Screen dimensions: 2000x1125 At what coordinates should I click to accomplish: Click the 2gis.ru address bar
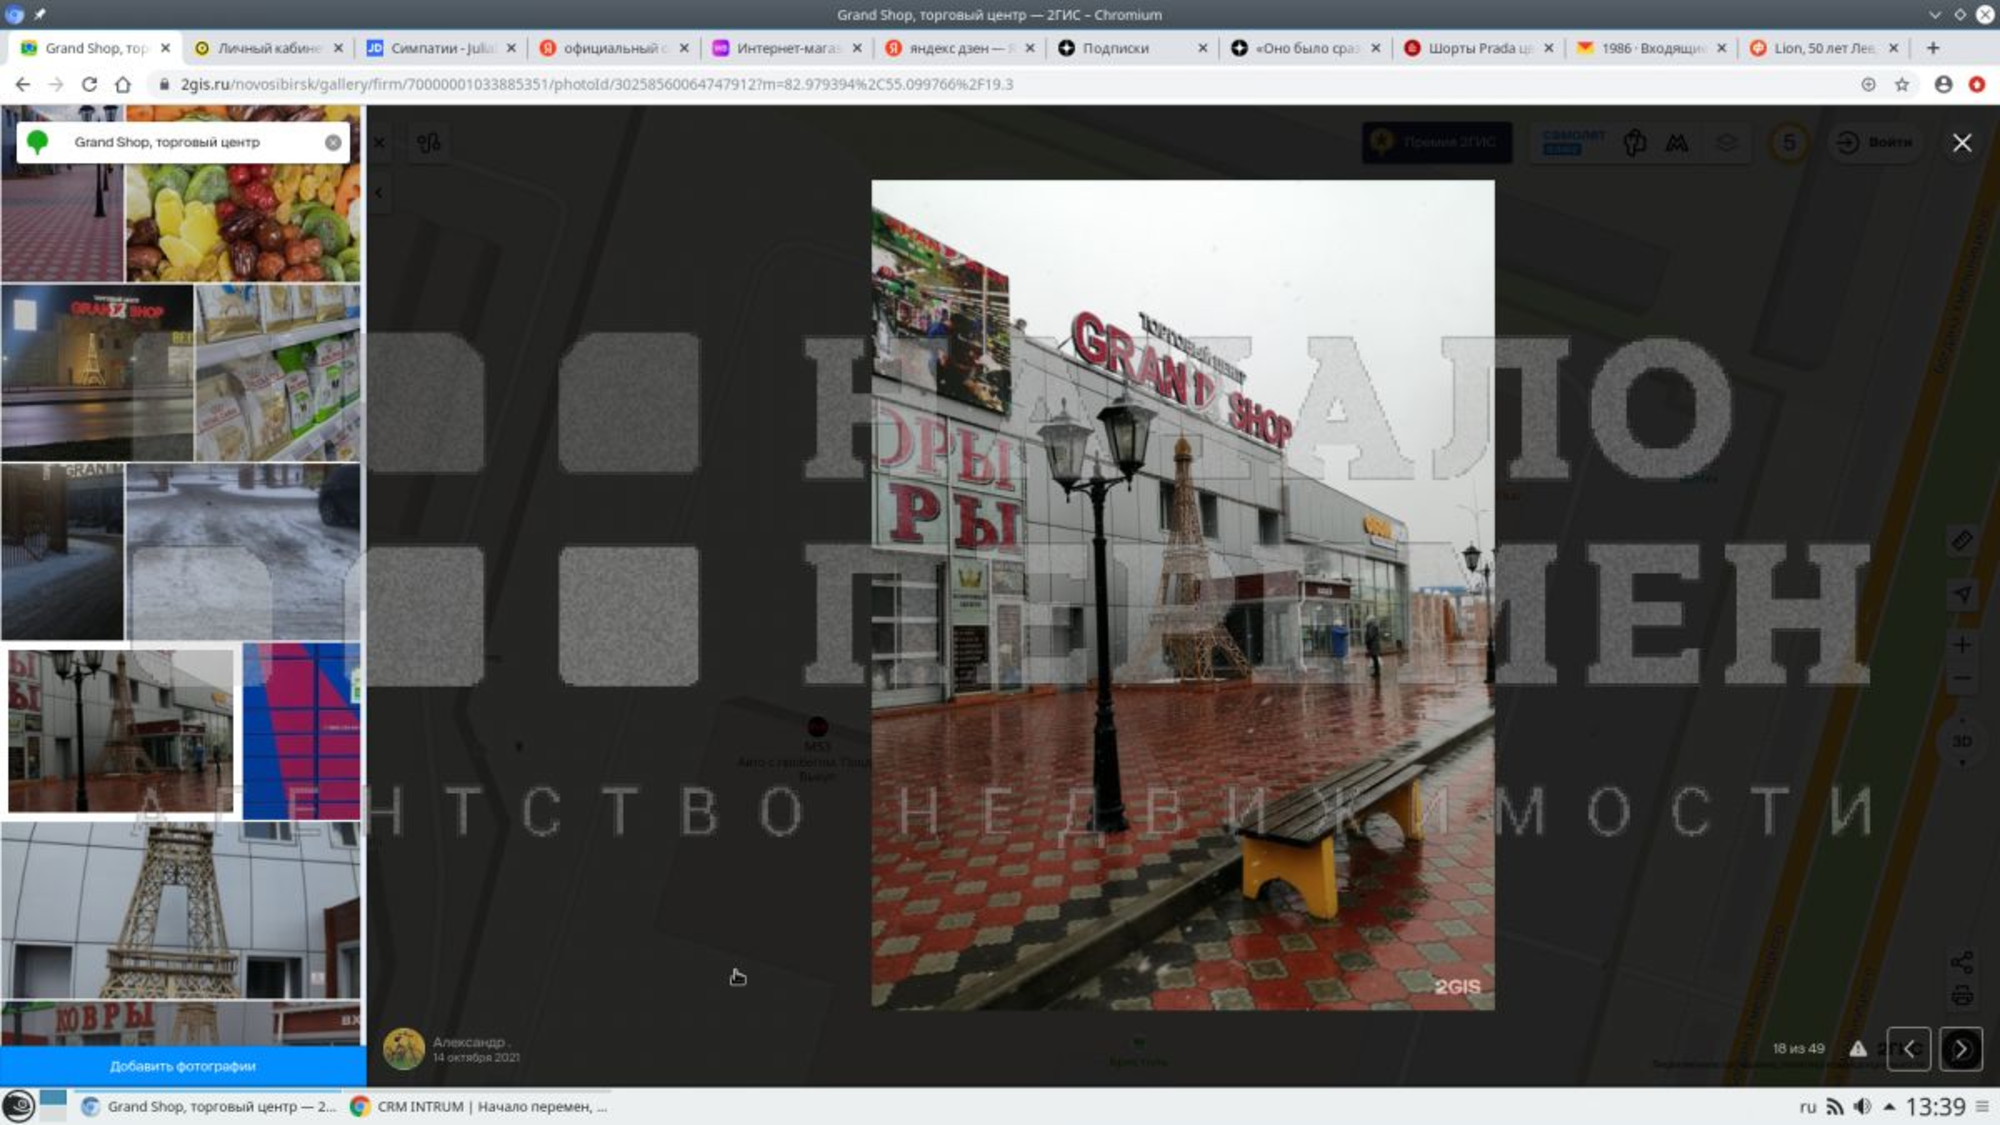pyautogui.click(x=1000, y=85)
